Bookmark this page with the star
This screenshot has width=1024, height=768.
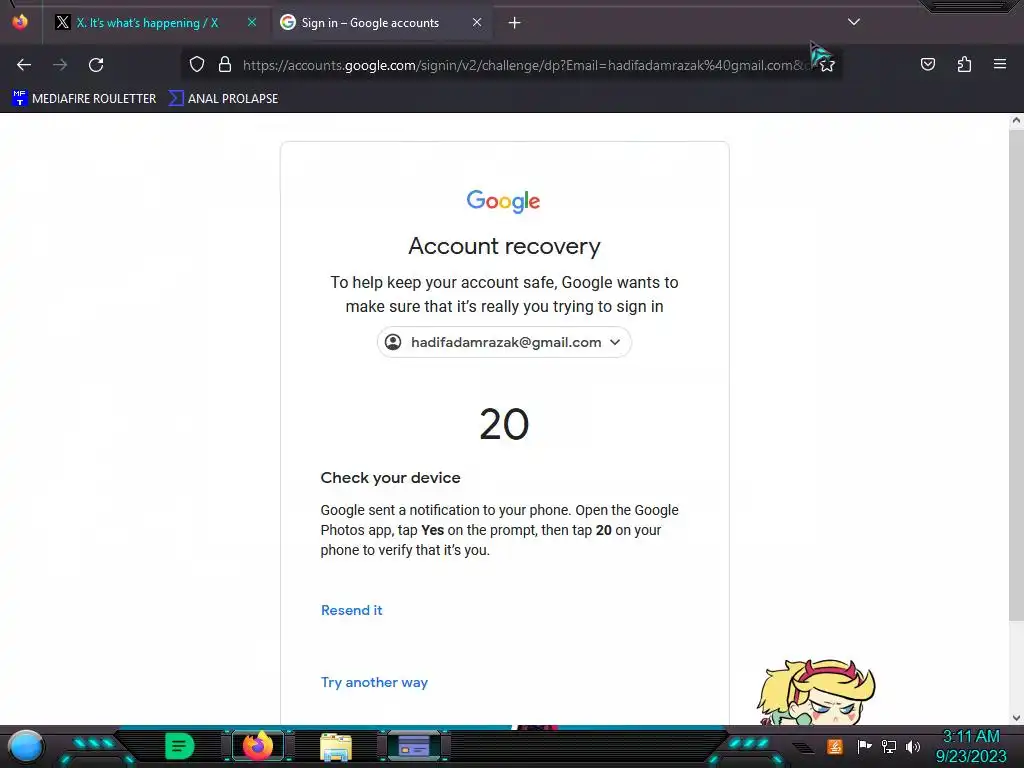point(827,65)
